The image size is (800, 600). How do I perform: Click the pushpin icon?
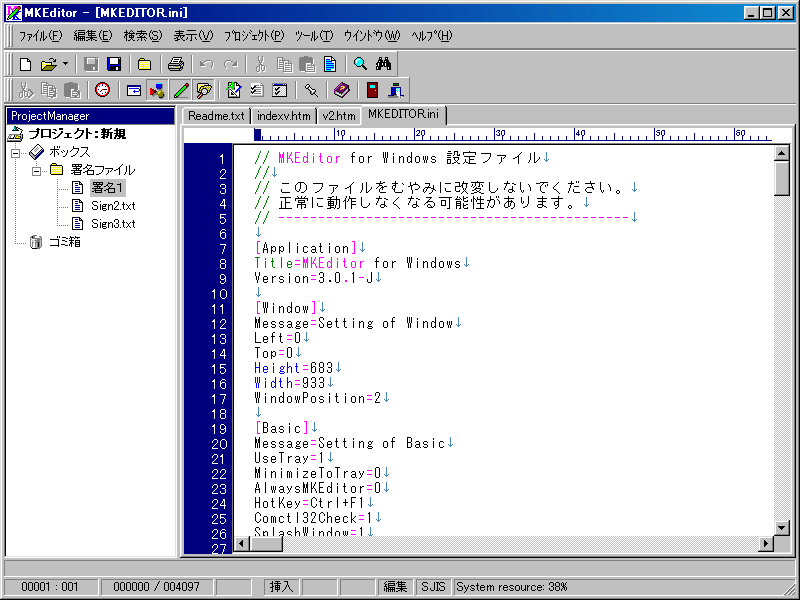pyautogui.click(x=311, y=91)
